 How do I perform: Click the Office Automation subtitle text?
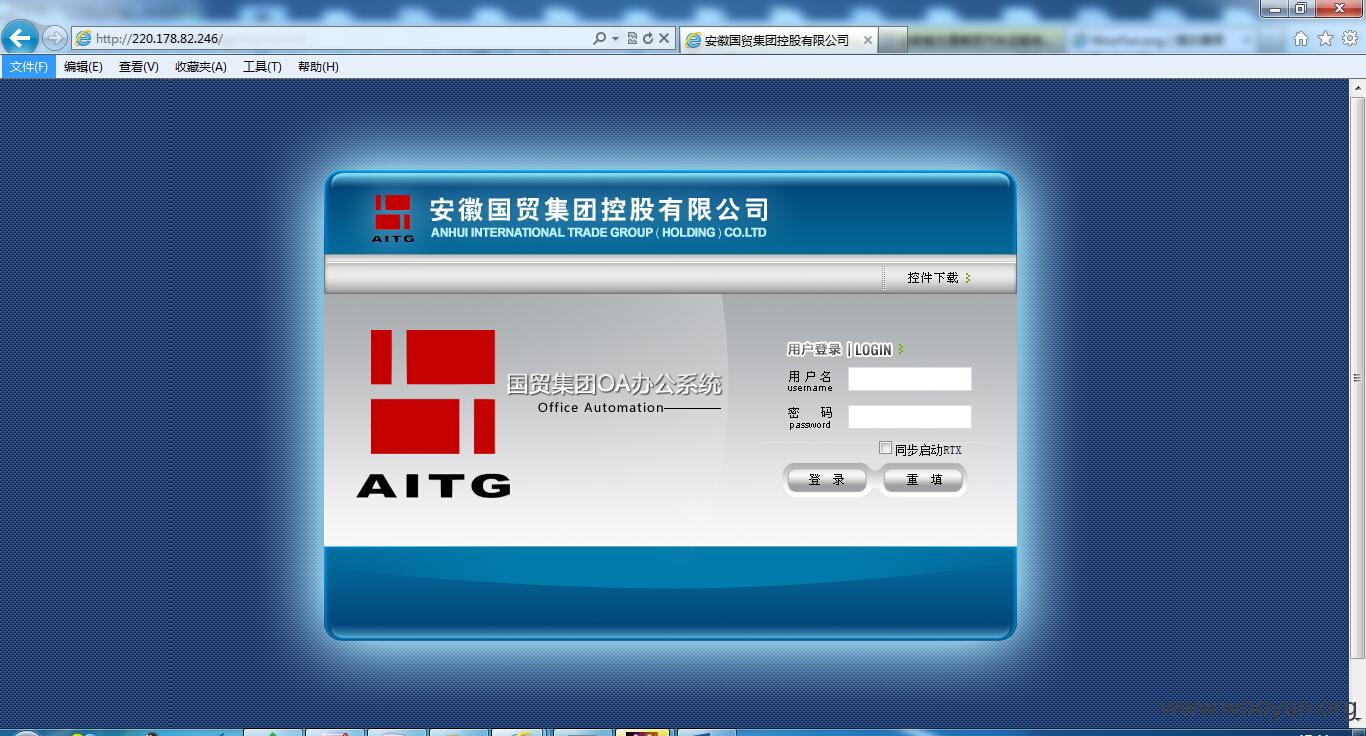point(601,408)
